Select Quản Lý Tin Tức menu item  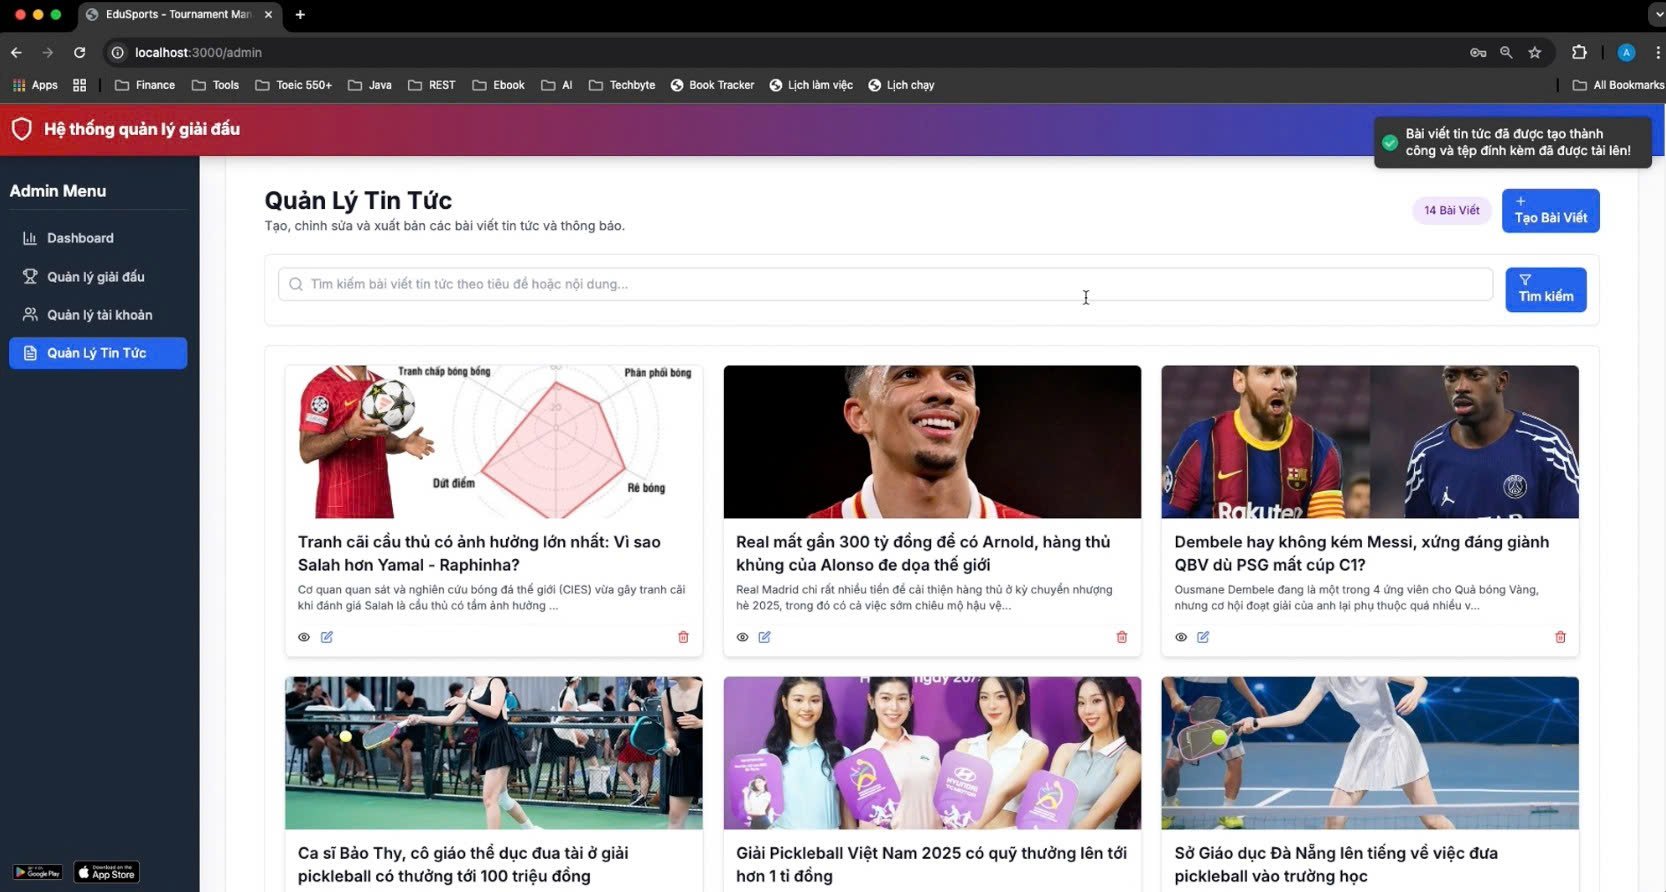(x=98, y=353)
